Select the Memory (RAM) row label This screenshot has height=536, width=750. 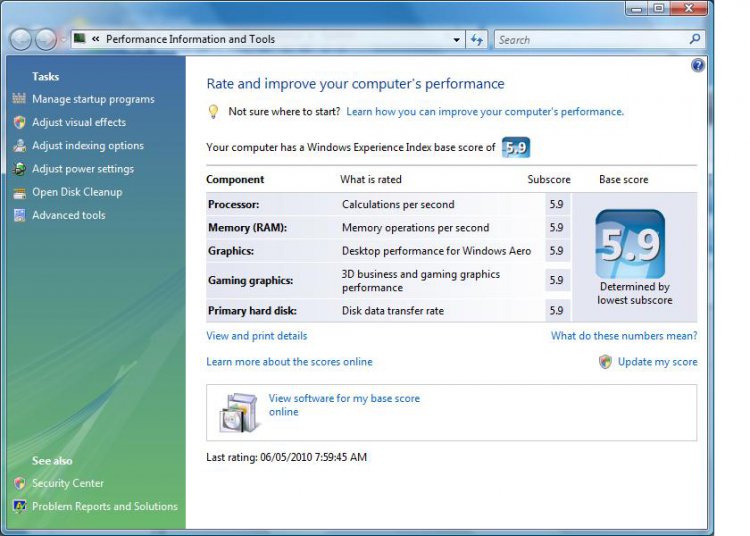click(247, 228)
